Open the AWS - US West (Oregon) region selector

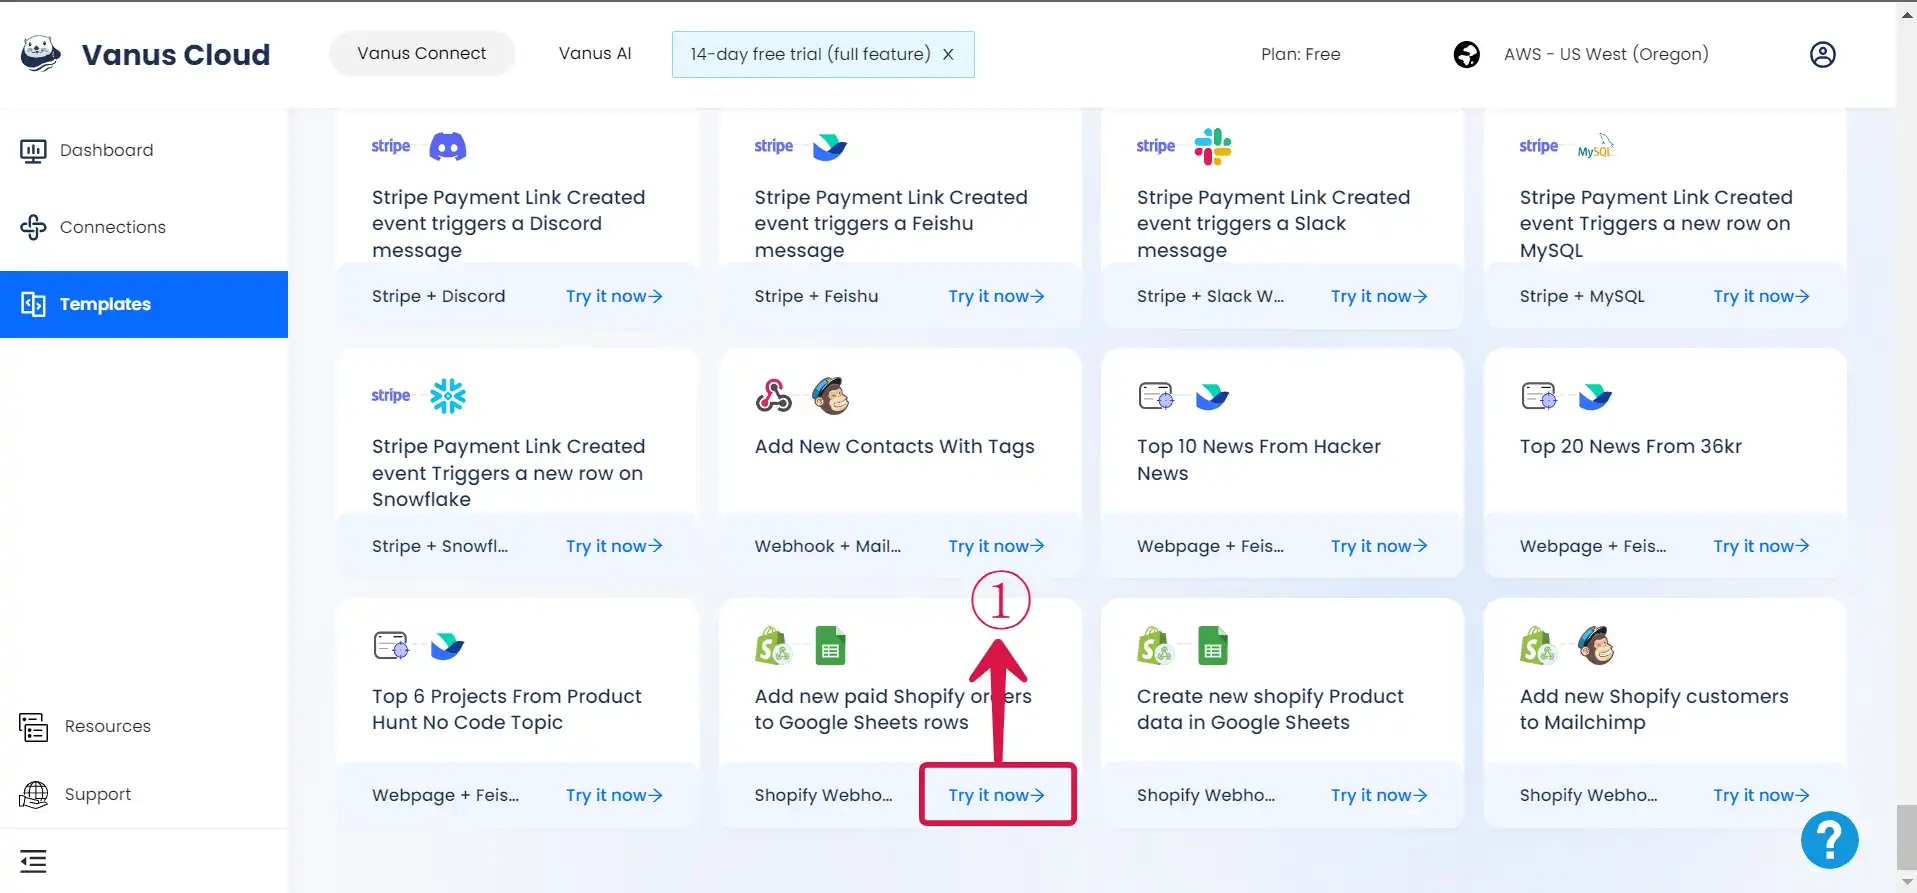click(1606, 54)
